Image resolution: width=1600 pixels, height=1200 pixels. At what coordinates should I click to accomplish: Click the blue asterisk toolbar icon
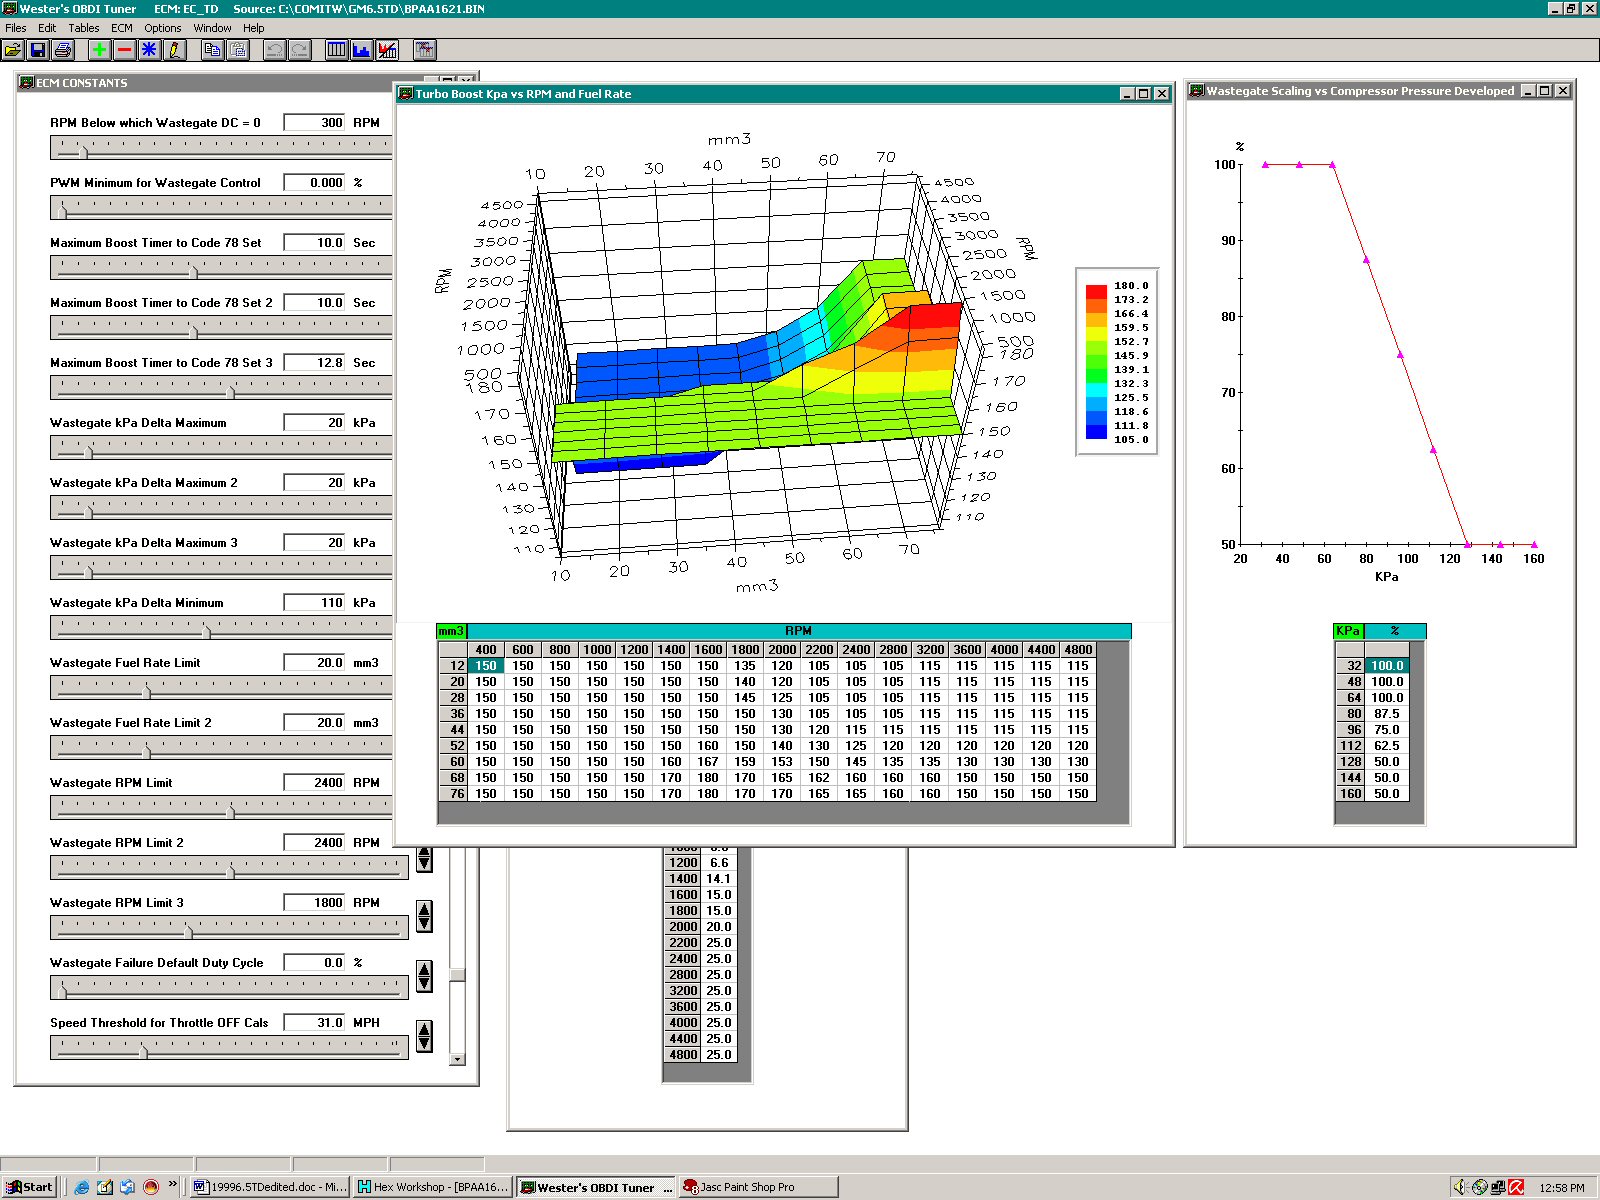[149, 49]
